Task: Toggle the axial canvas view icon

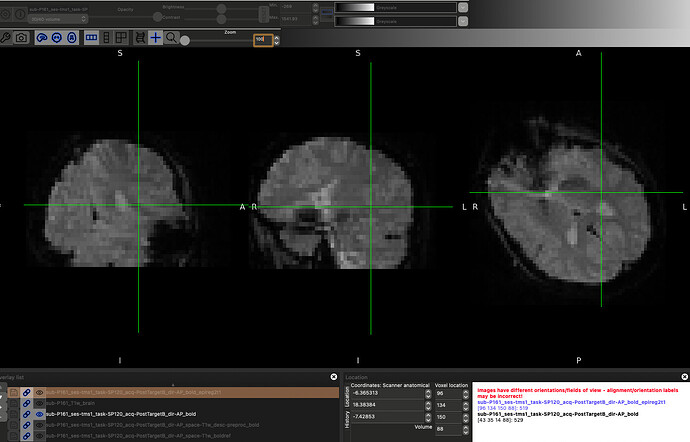Action: tap(71, 38)
